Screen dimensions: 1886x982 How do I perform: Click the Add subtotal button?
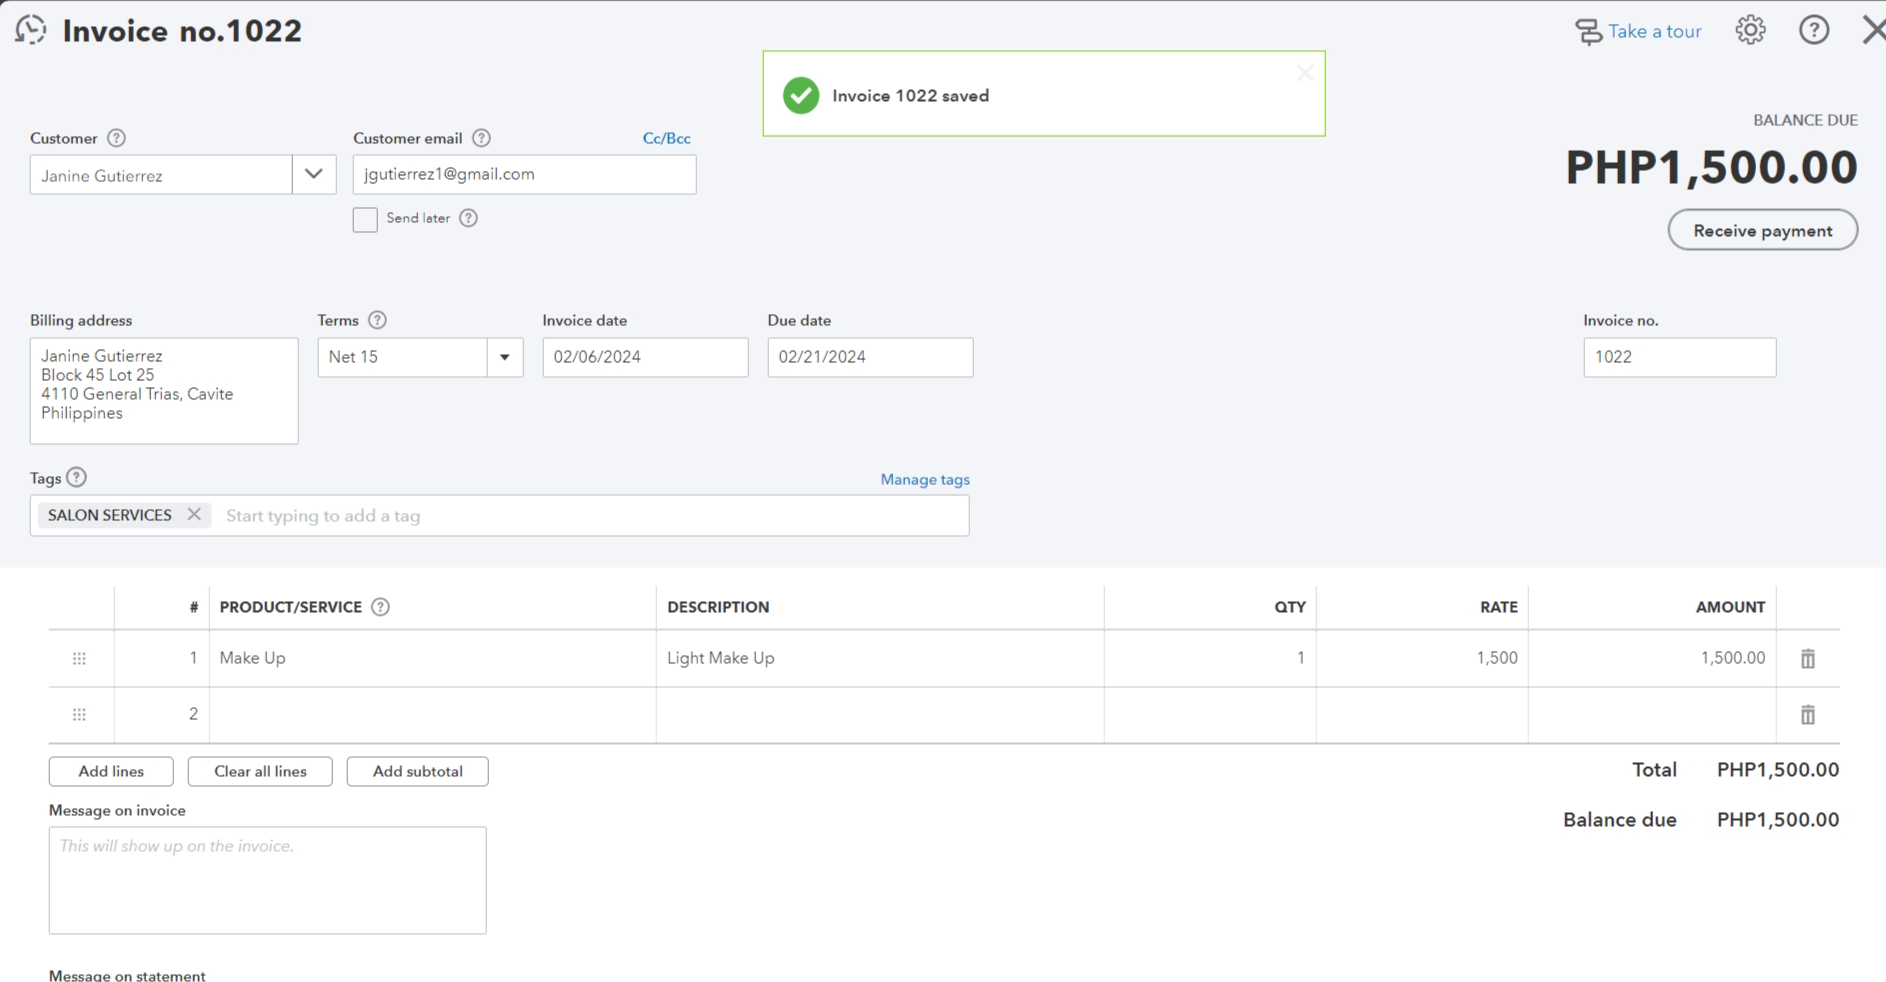417,771
